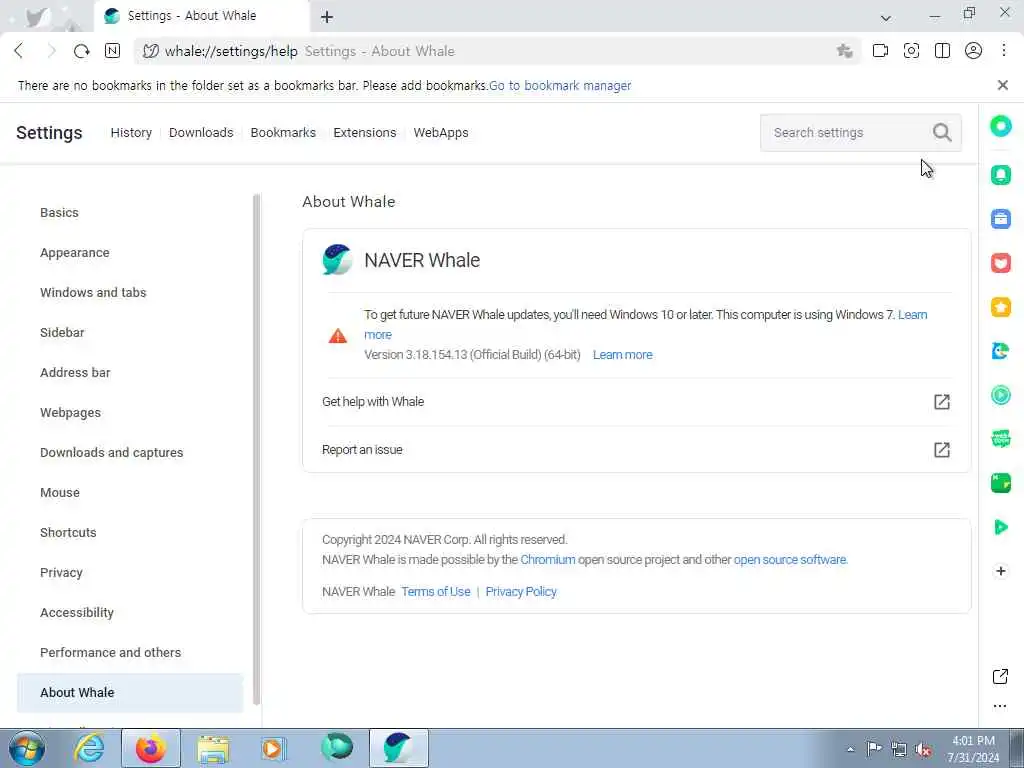1024x768 pixels.
Task: Switch to Firefox in the taskbar
Action: tap(151, 748)
